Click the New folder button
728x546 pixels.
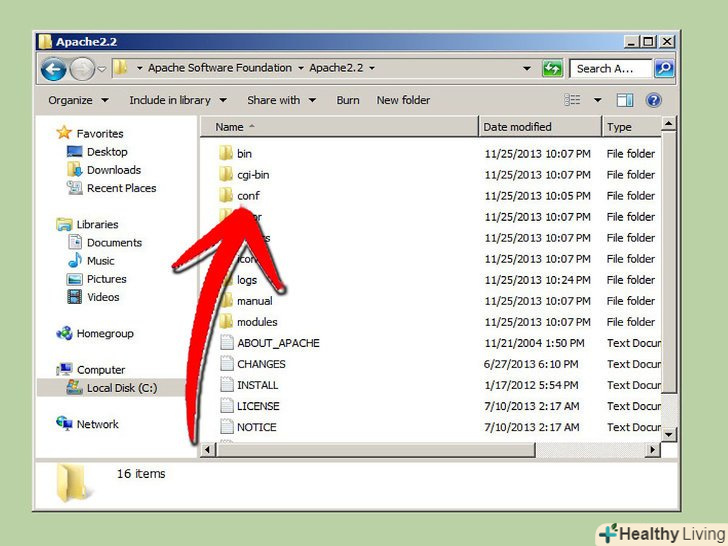pyautogui.click(x=403, y=100)
